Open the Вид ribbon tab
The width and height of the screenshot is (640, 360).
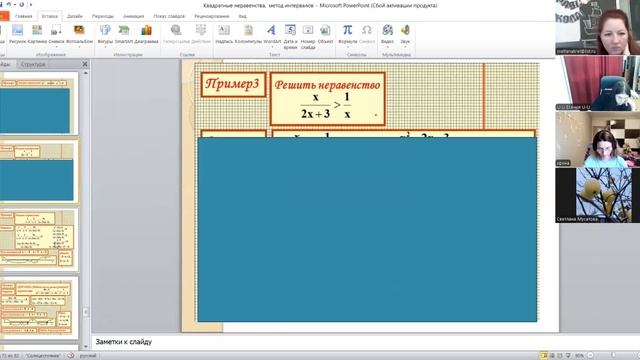tap(242, 16)
